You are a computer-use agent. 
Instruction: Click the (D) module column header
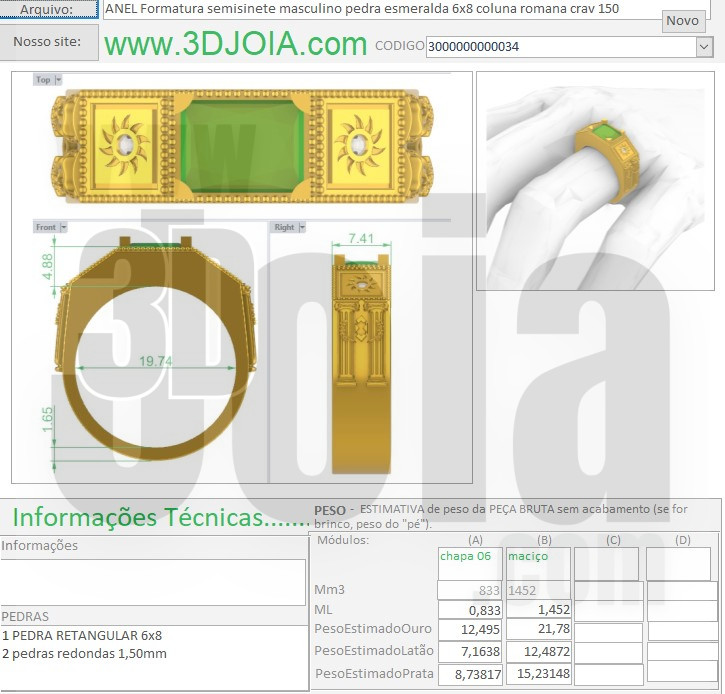tap(682, 540)
